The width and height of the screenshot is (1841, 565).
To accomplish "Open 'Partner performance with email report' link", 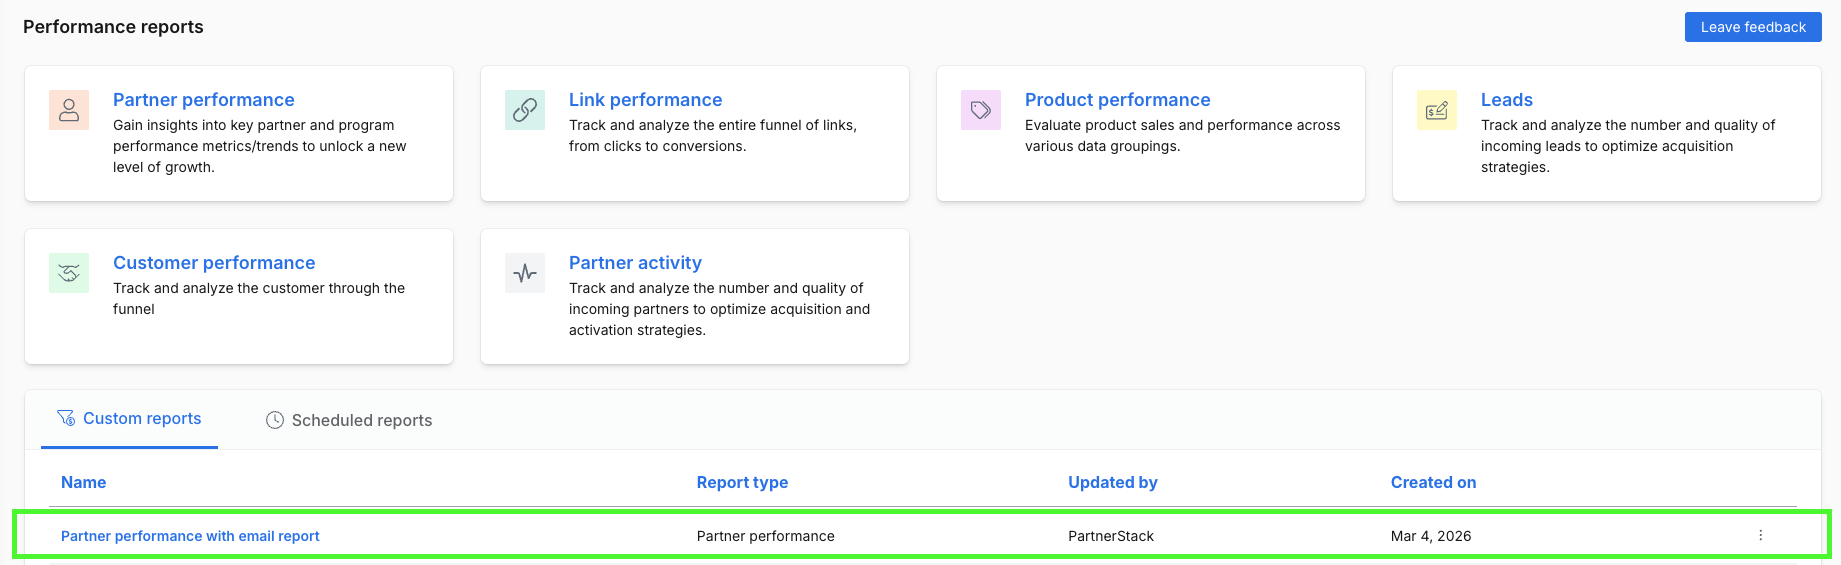I will 190,536.
